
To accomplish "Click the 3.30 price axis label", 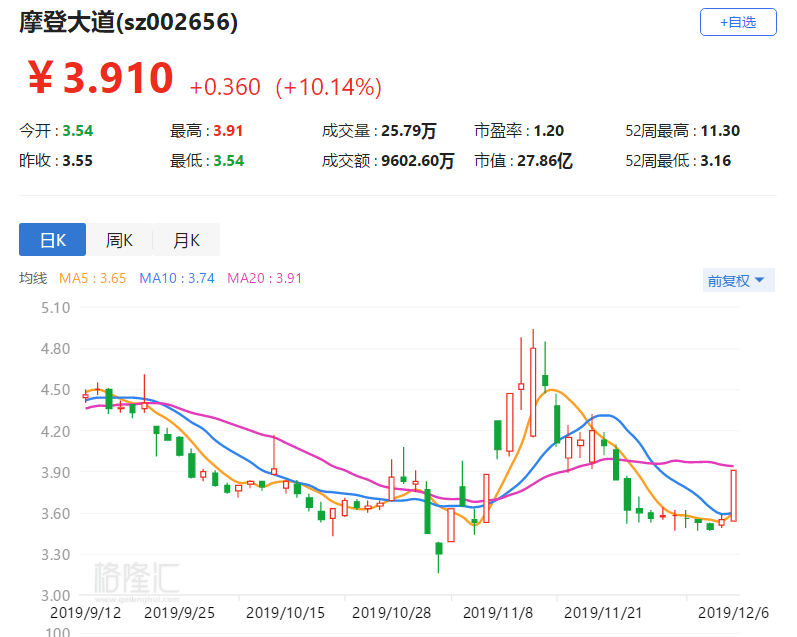I will [x=55, y=555].
